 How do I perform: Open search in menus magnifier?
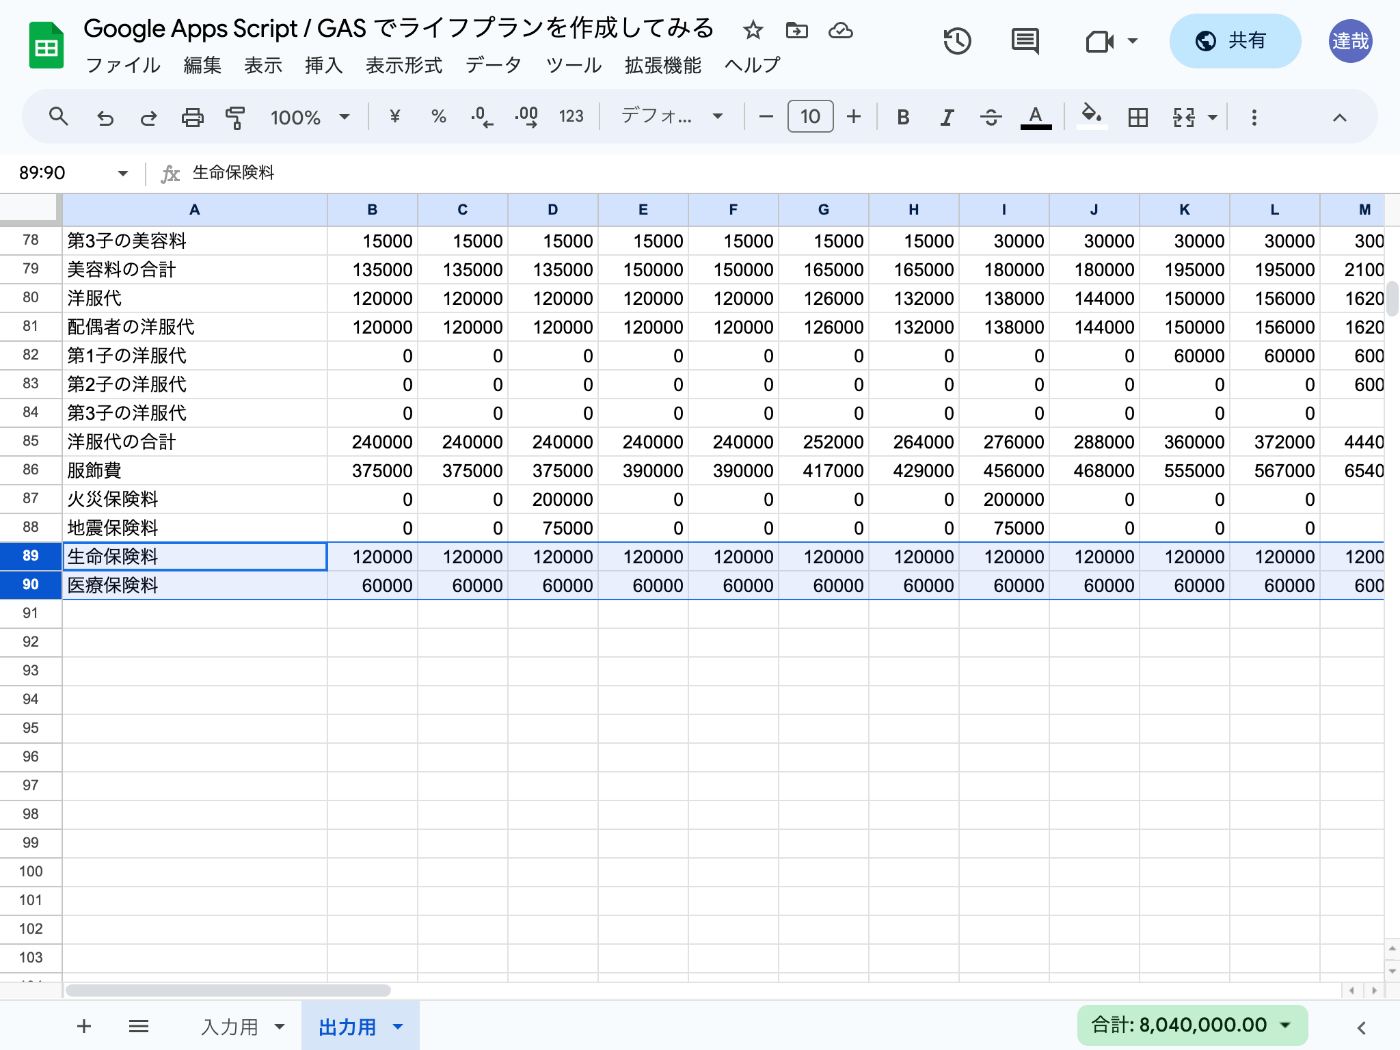click(59, 117)
